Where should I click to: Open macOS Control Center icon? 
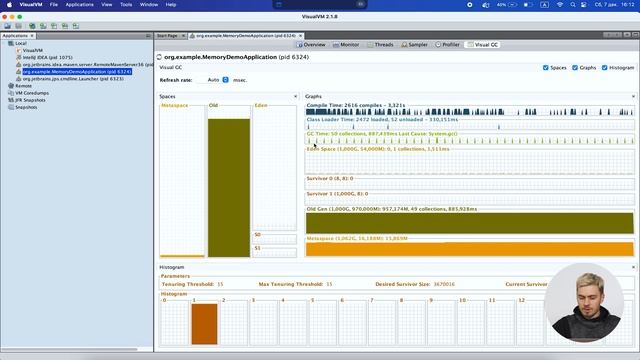pos(584,4)
